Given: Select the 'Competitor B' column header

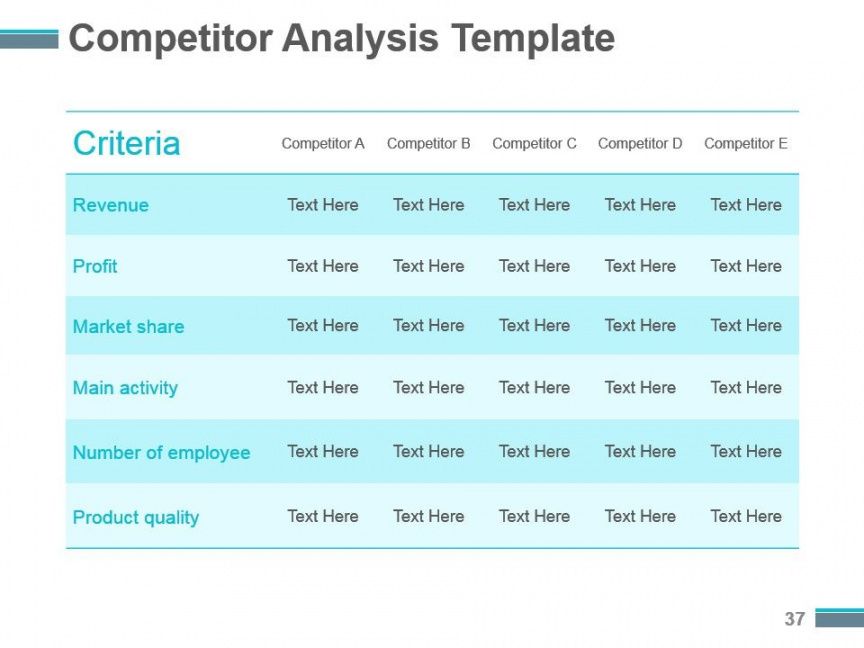Looking at the screenshot, I should (428, 144).
